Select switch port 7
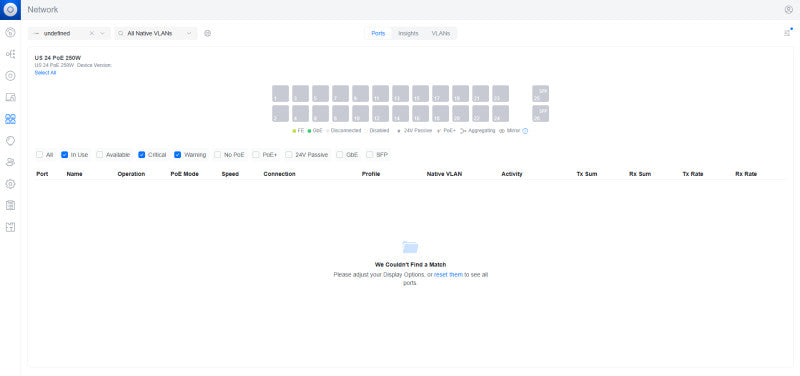Screen dimensions: 800x376 pos(340,93)
